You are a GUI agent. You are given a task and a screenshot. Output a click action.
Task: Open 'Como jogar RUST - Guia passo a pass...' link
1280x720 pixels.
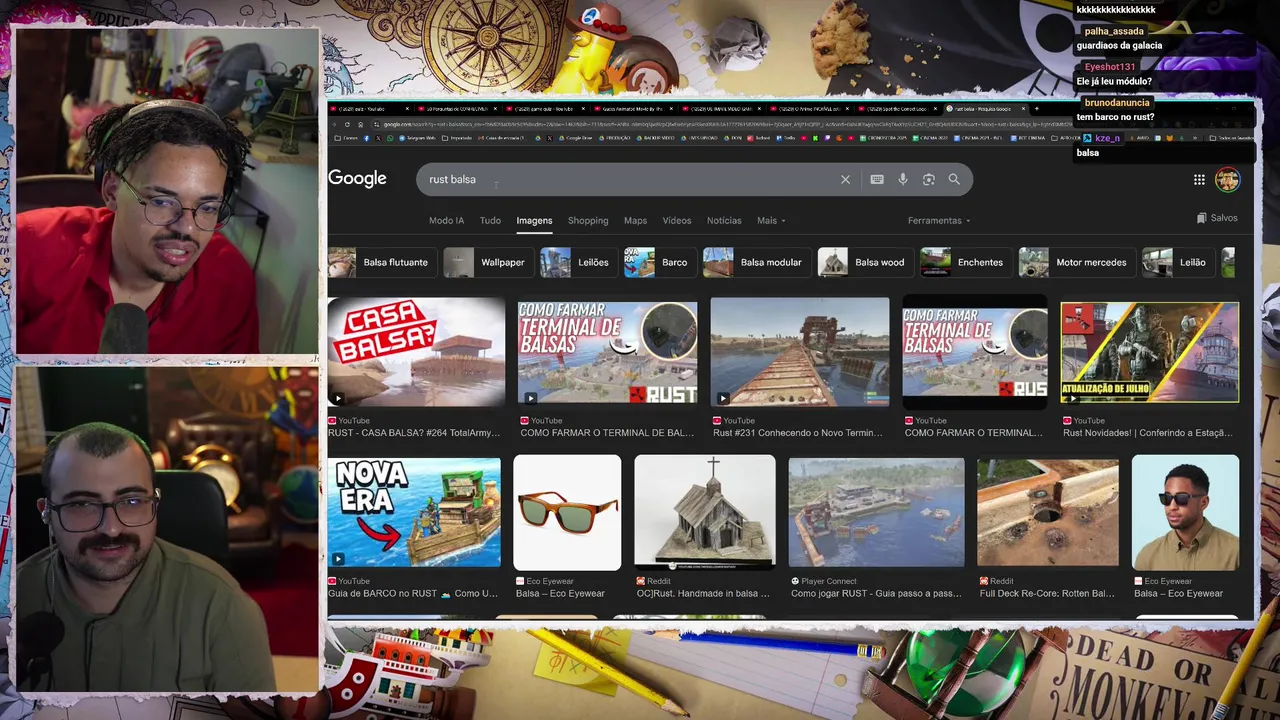[x=875, y=593]
